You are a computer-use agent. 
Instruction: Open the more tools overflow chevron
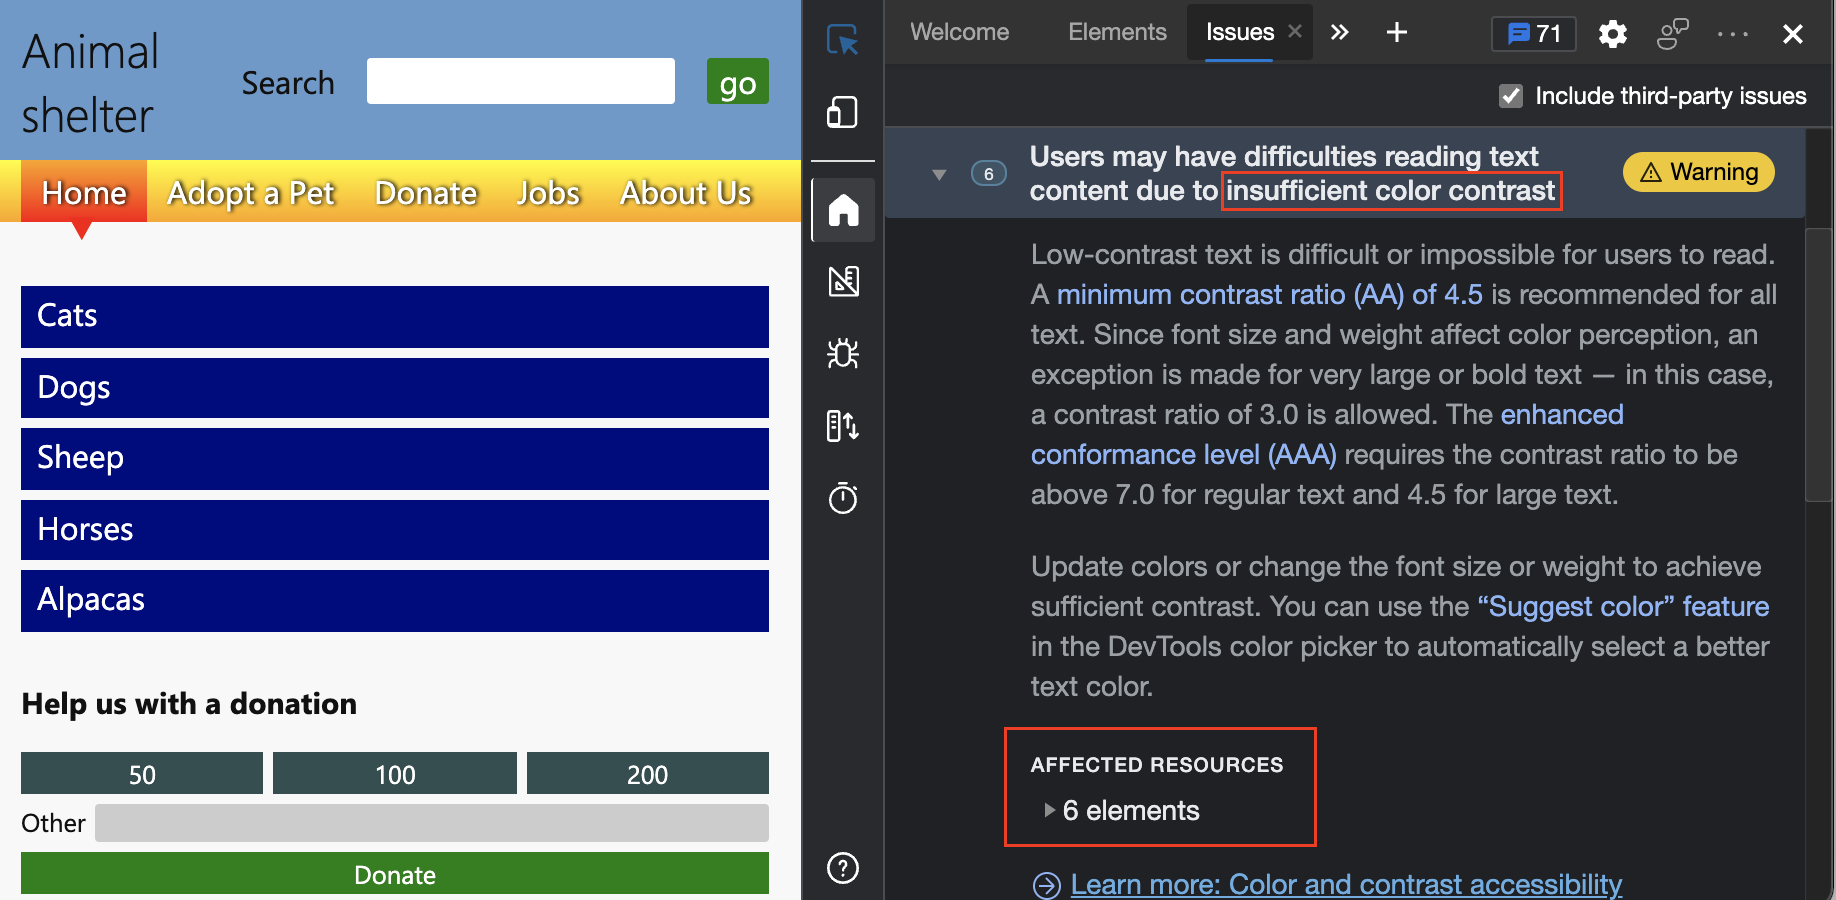click(1340, 32)
